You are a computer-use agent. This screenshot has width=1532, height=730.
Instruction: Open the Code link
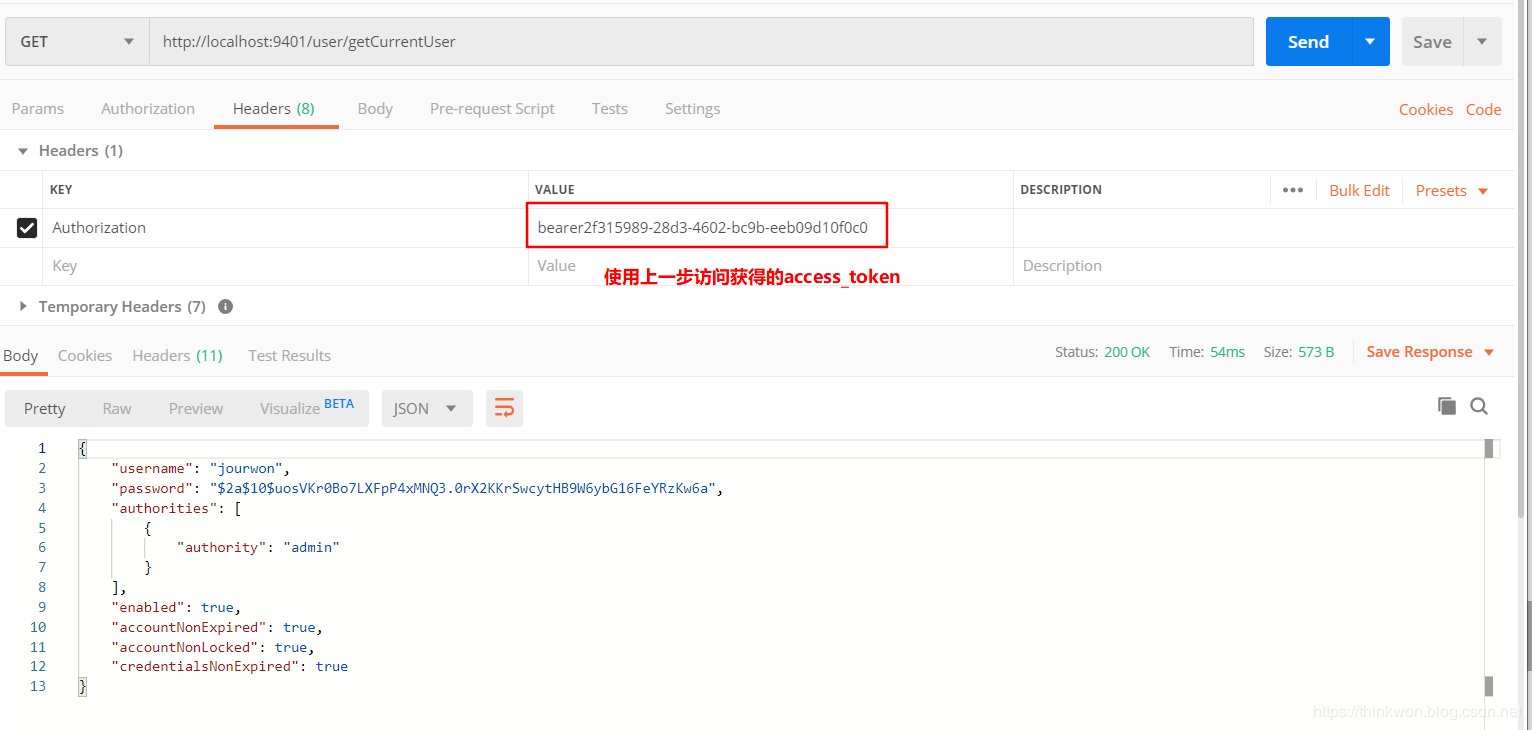[1483, 109]
